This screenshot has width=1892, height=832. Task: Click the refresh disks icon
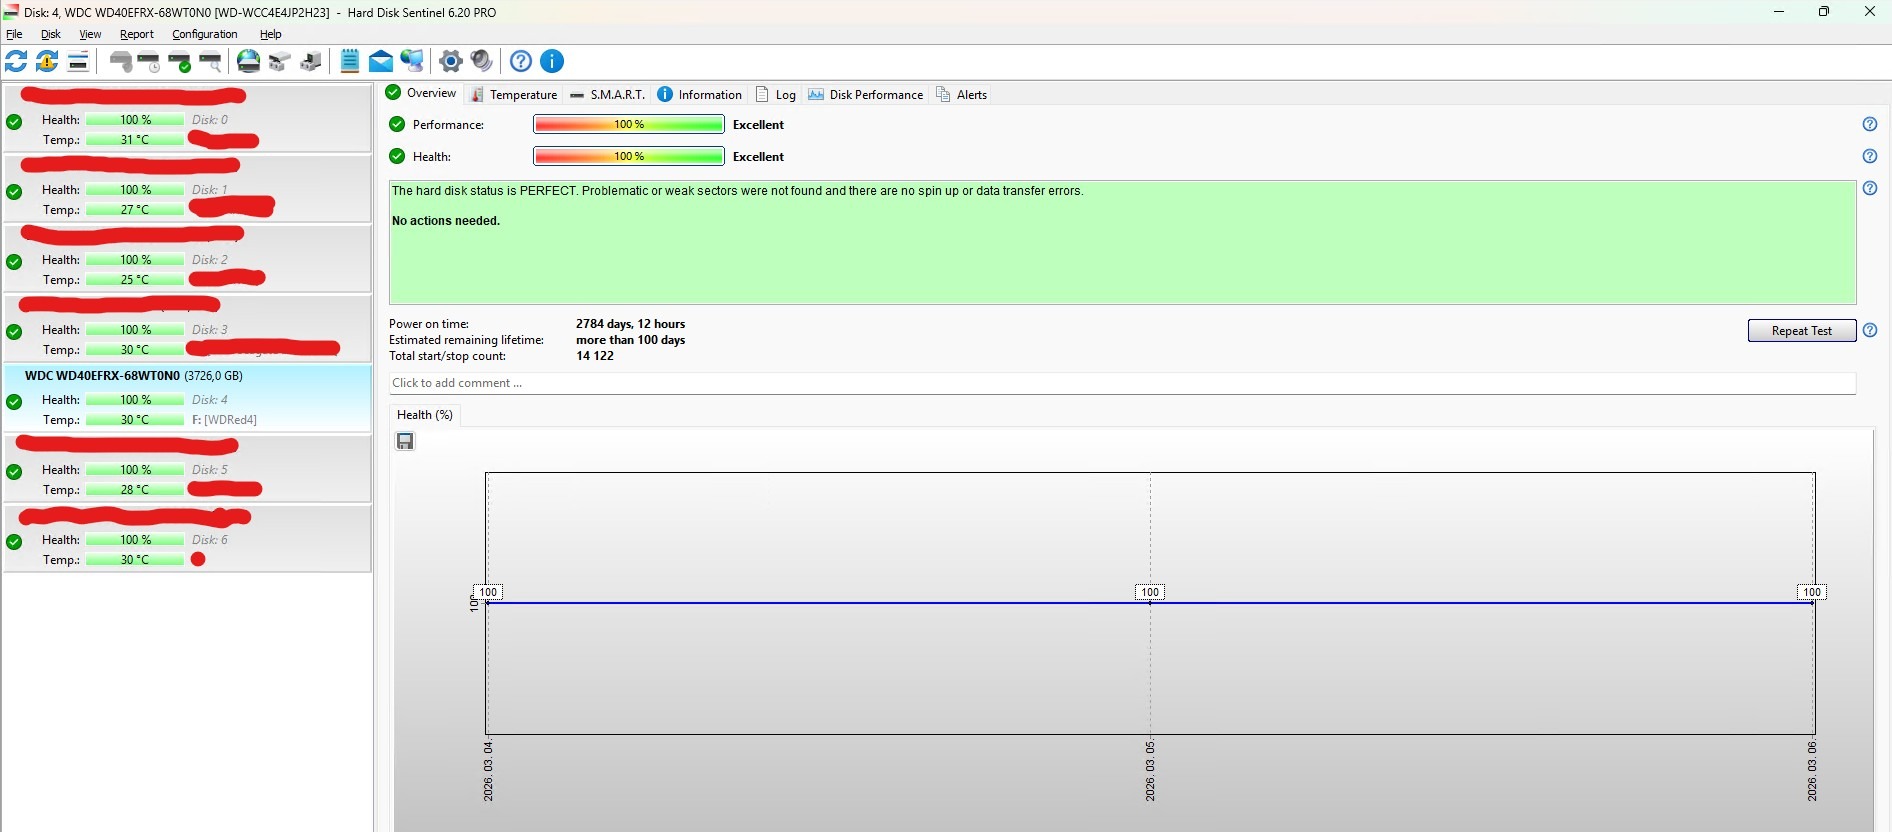tap(16, 61)
